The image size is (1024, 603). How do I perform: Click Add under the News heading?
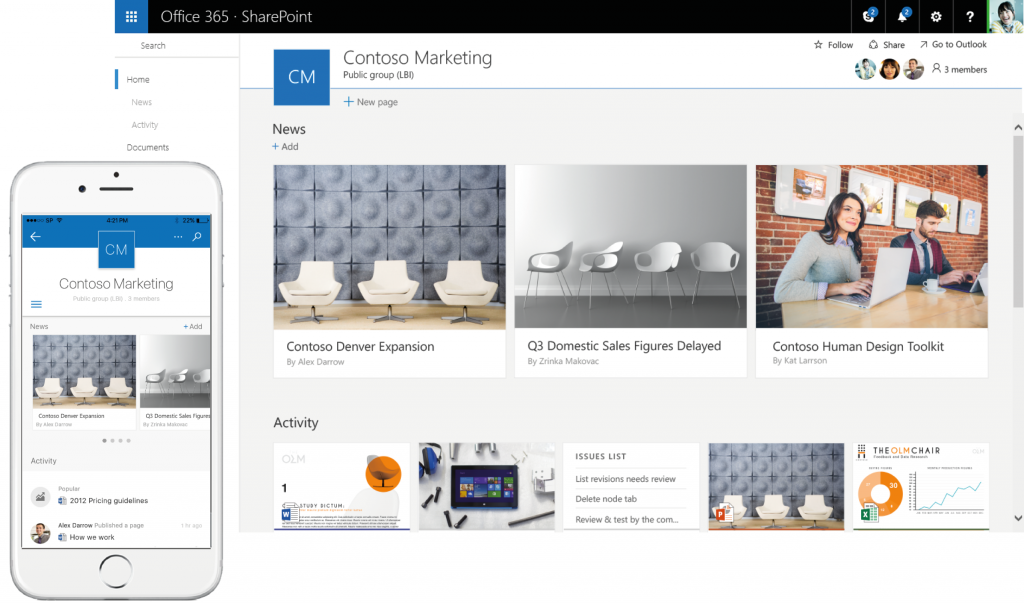[285, 146]
